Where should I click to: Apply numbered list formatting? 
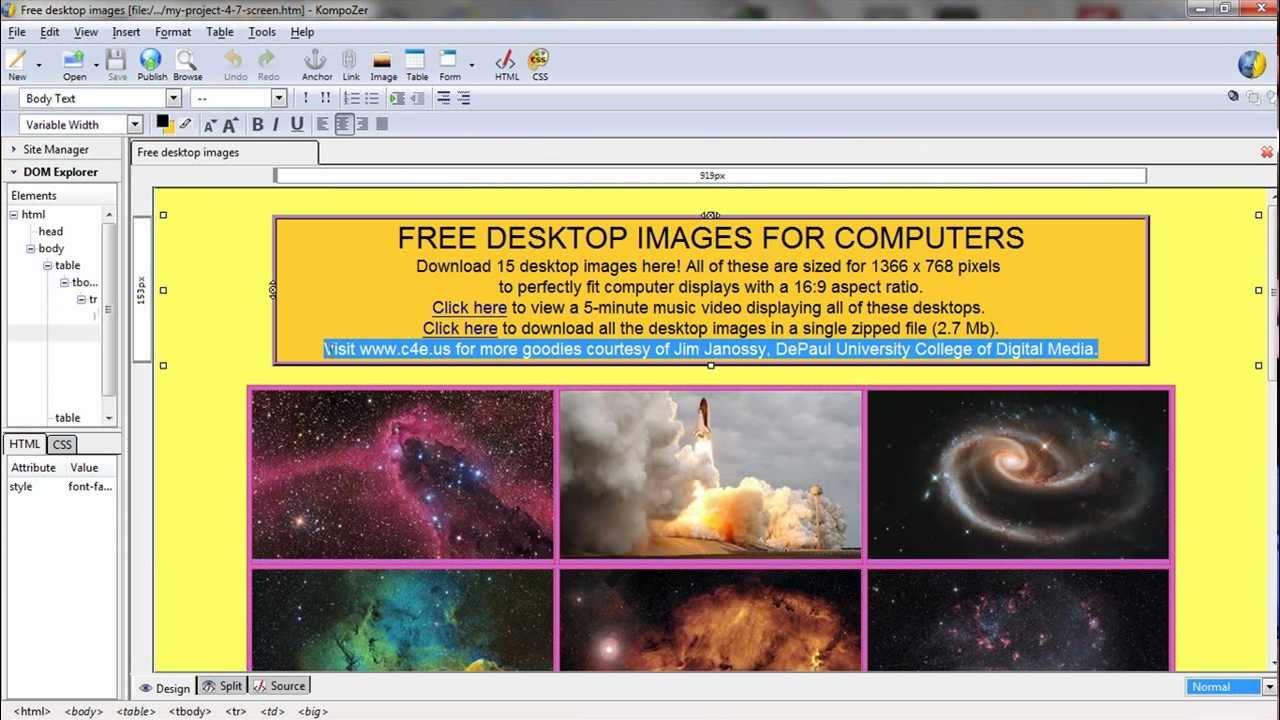pos(351,98)
